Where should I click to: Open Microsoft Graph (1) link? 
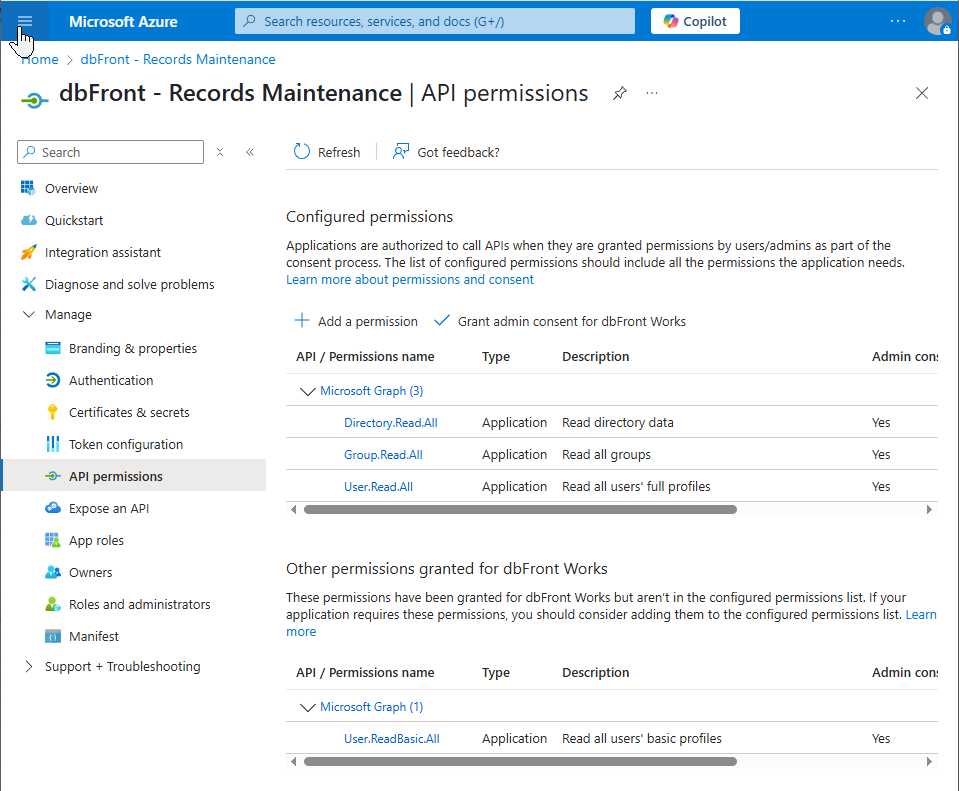(371, 707)
